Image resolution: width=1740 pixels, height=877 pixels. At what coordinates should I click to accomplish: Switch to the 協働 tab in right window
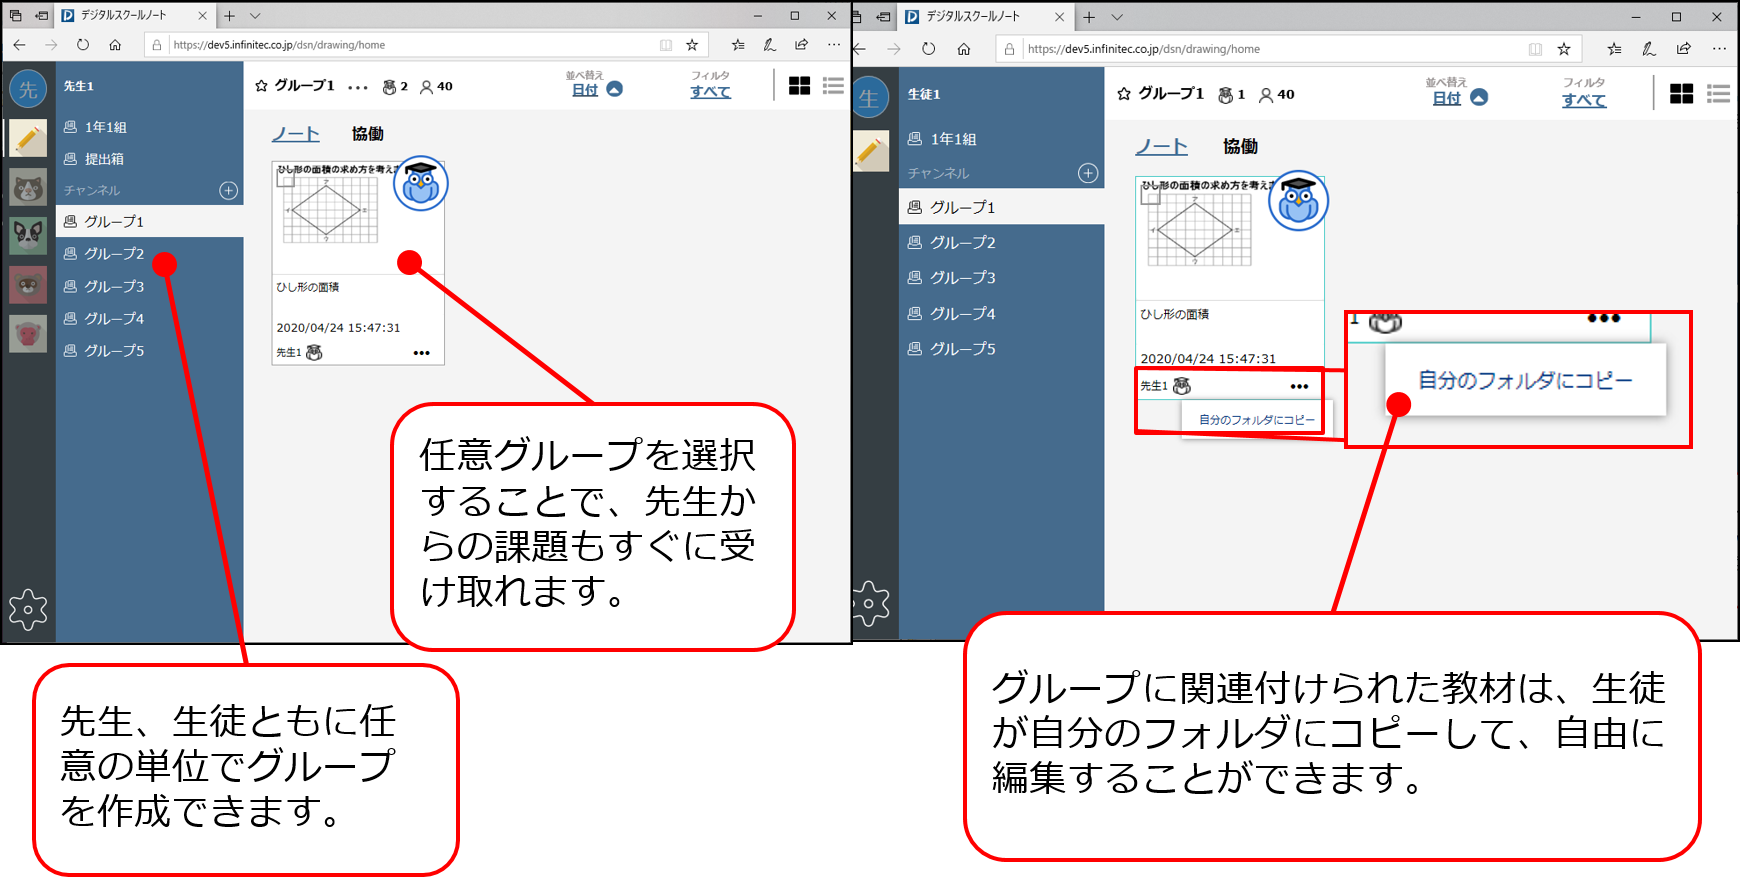(1240, 146)
